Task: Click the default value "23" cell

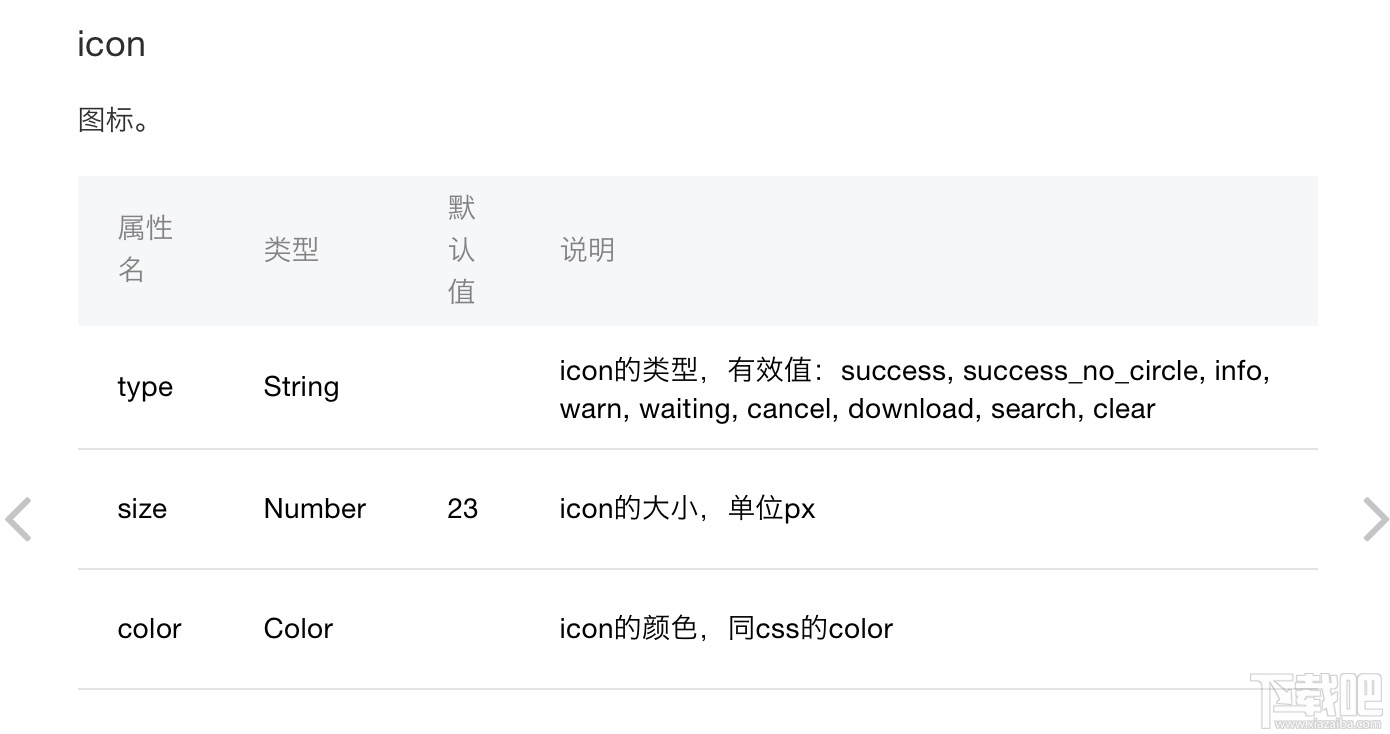Action: pyautogui.click(x=463, y=509)
